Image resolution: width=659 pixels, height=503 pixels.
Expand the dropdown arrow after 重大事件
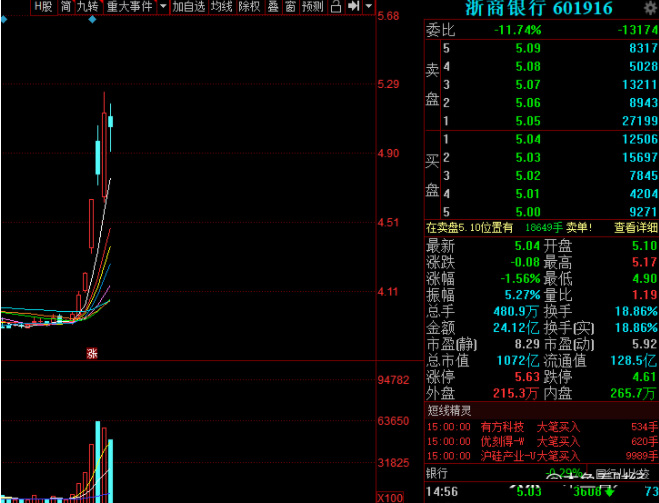(162, 7)
